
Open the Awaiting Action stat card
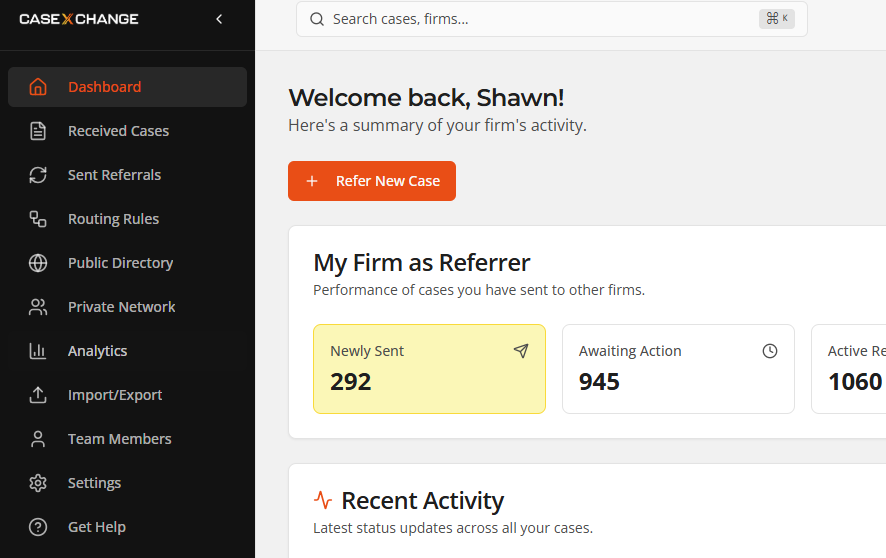678,369
